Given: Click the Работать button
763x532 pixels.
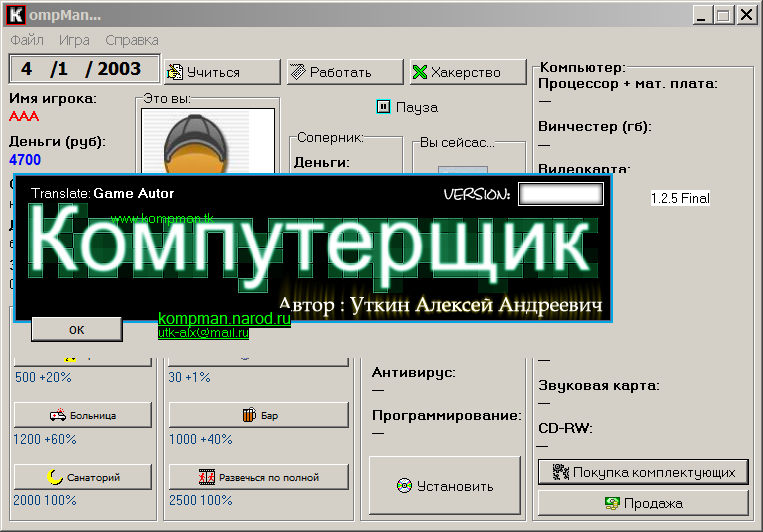Looking at the screenshot, I should click(345, 72).
